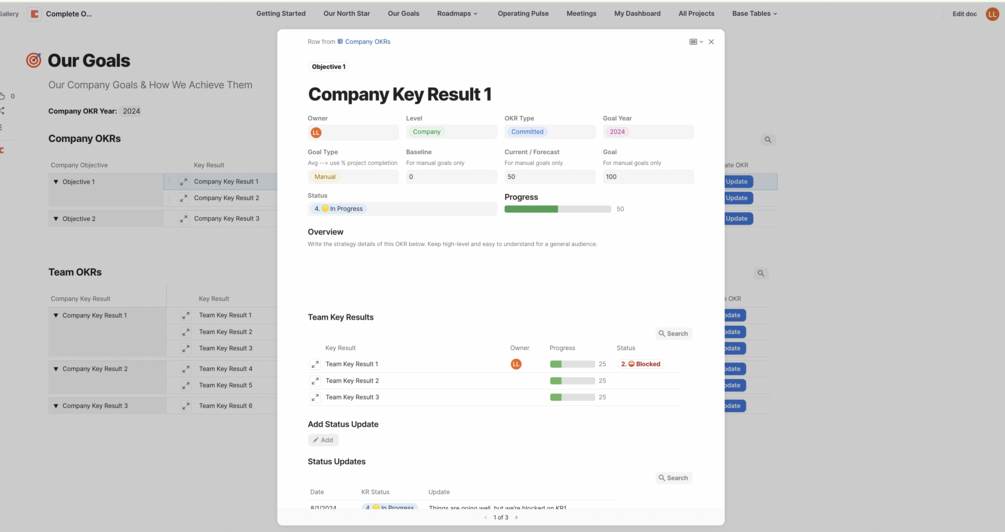Collapse the Company Key Result 3 group
The height and width of the screenshot is (532, 1005).
pos(56,406)
